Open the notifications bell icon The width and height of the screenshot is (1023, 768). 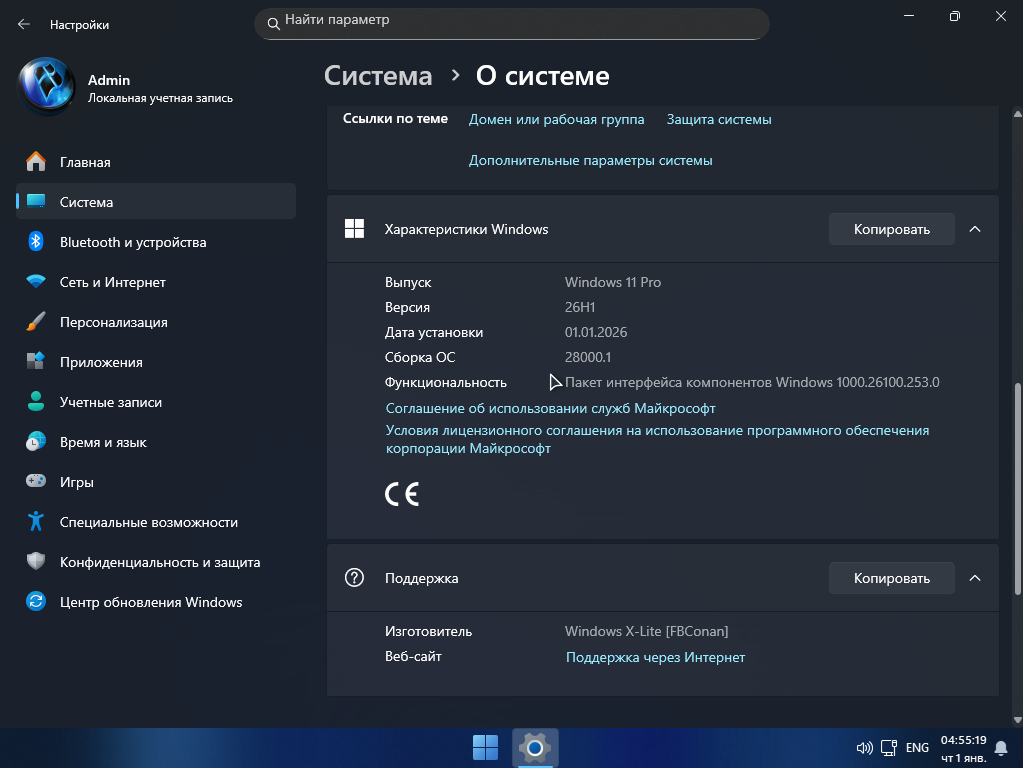[x=1001, y=748]
